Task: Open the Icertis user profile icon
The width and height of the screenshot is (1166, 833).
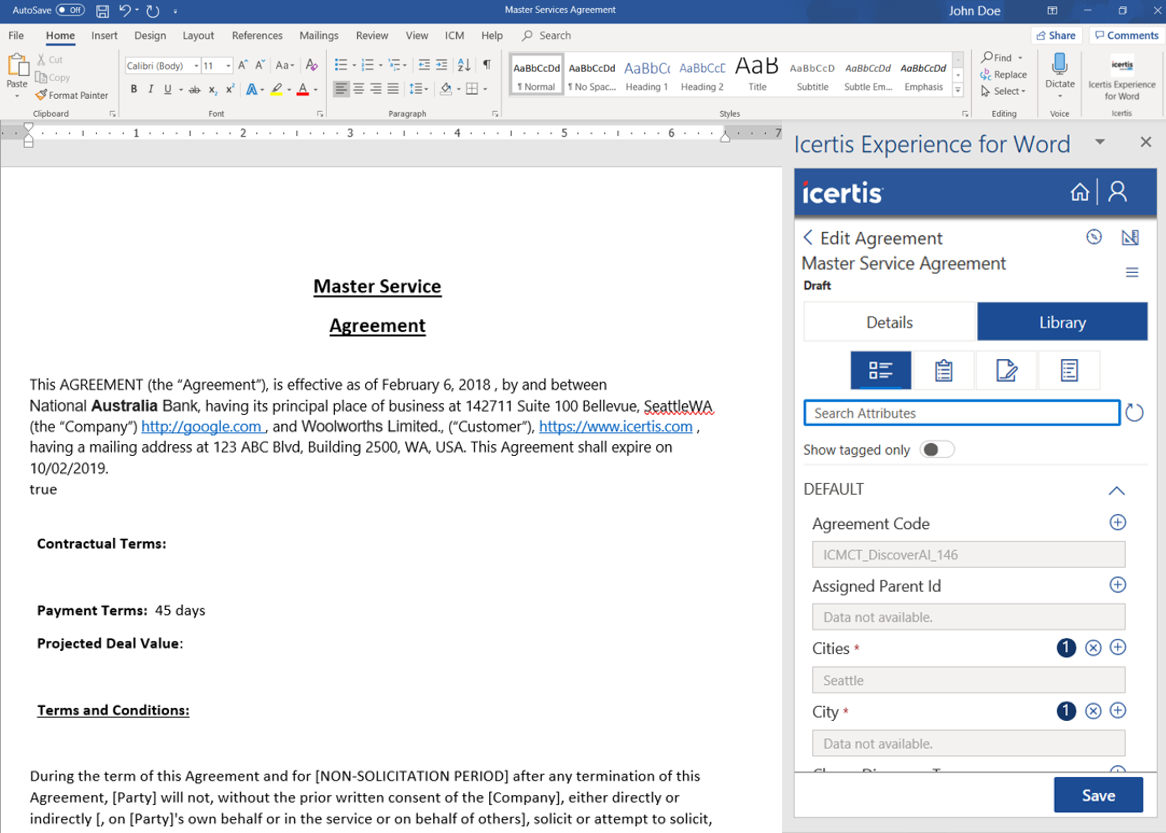Action: click(x=1118, y=192)
